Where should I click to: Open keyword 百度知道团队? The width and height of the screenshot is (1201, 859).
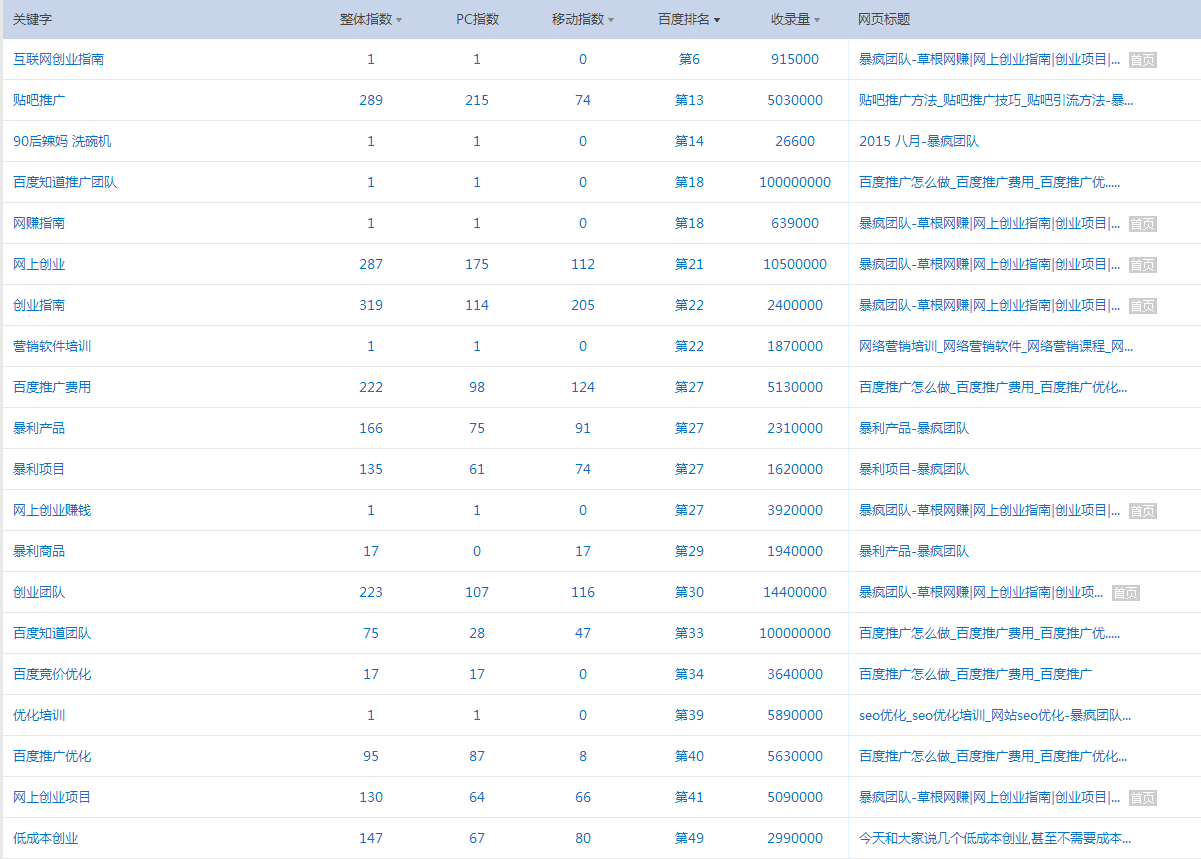[x=52, y=633]
